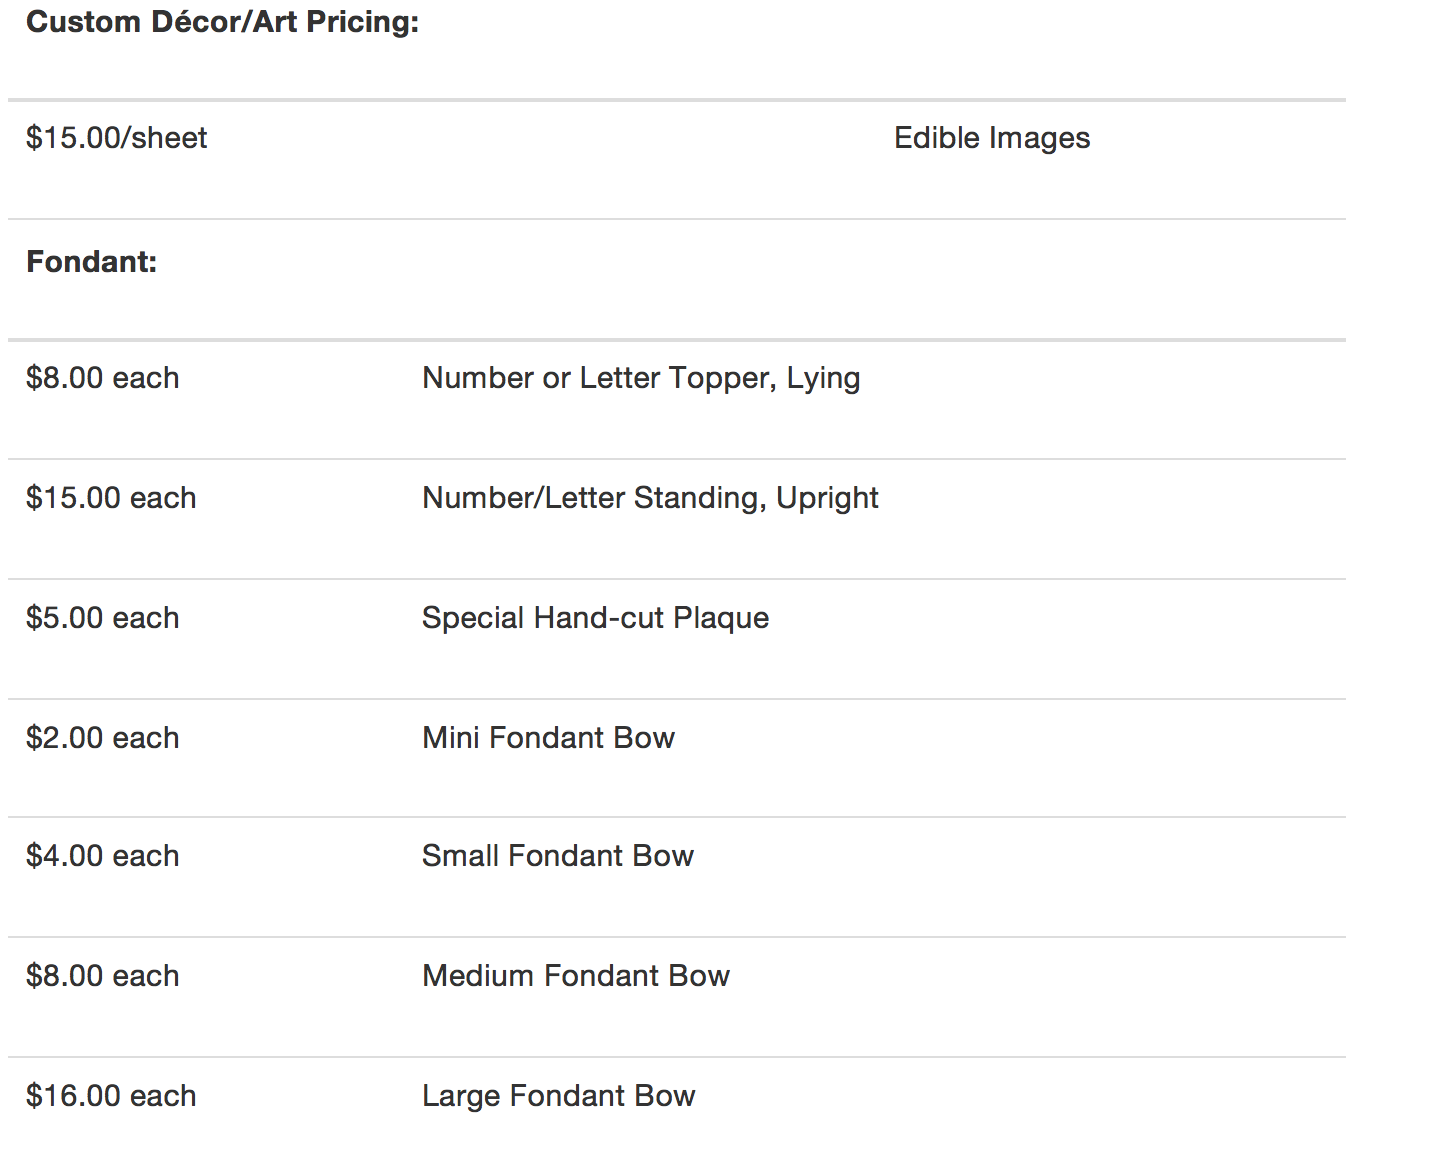This screenshot has height=1174, width=1440.
Task: Click the Edible Images label
Action: coord(991,138)
